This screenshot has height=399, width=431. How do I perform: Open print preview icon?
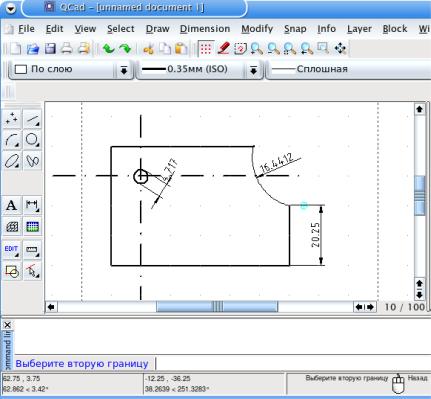point(84,49)
